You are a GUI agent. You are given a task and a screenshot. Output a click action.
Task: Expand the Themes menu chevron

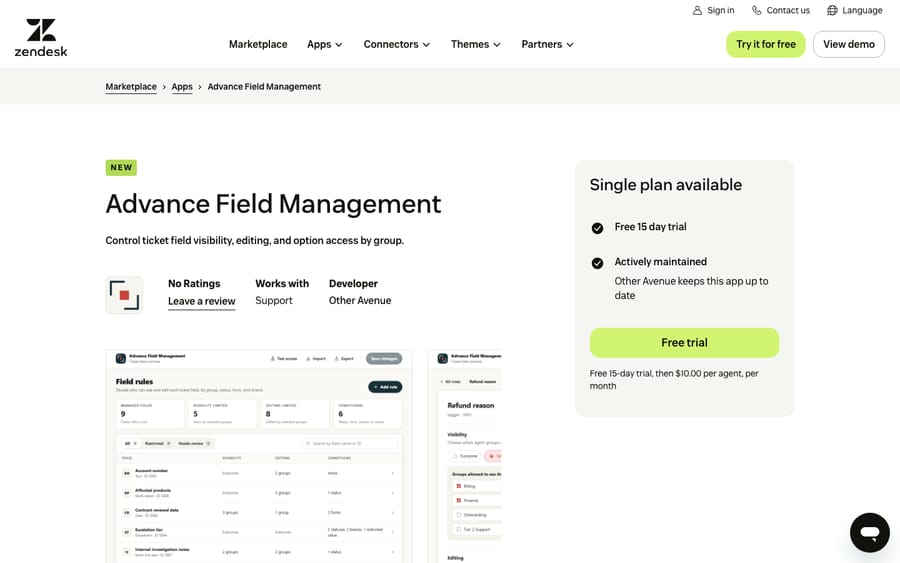click(x=496, y=45)
